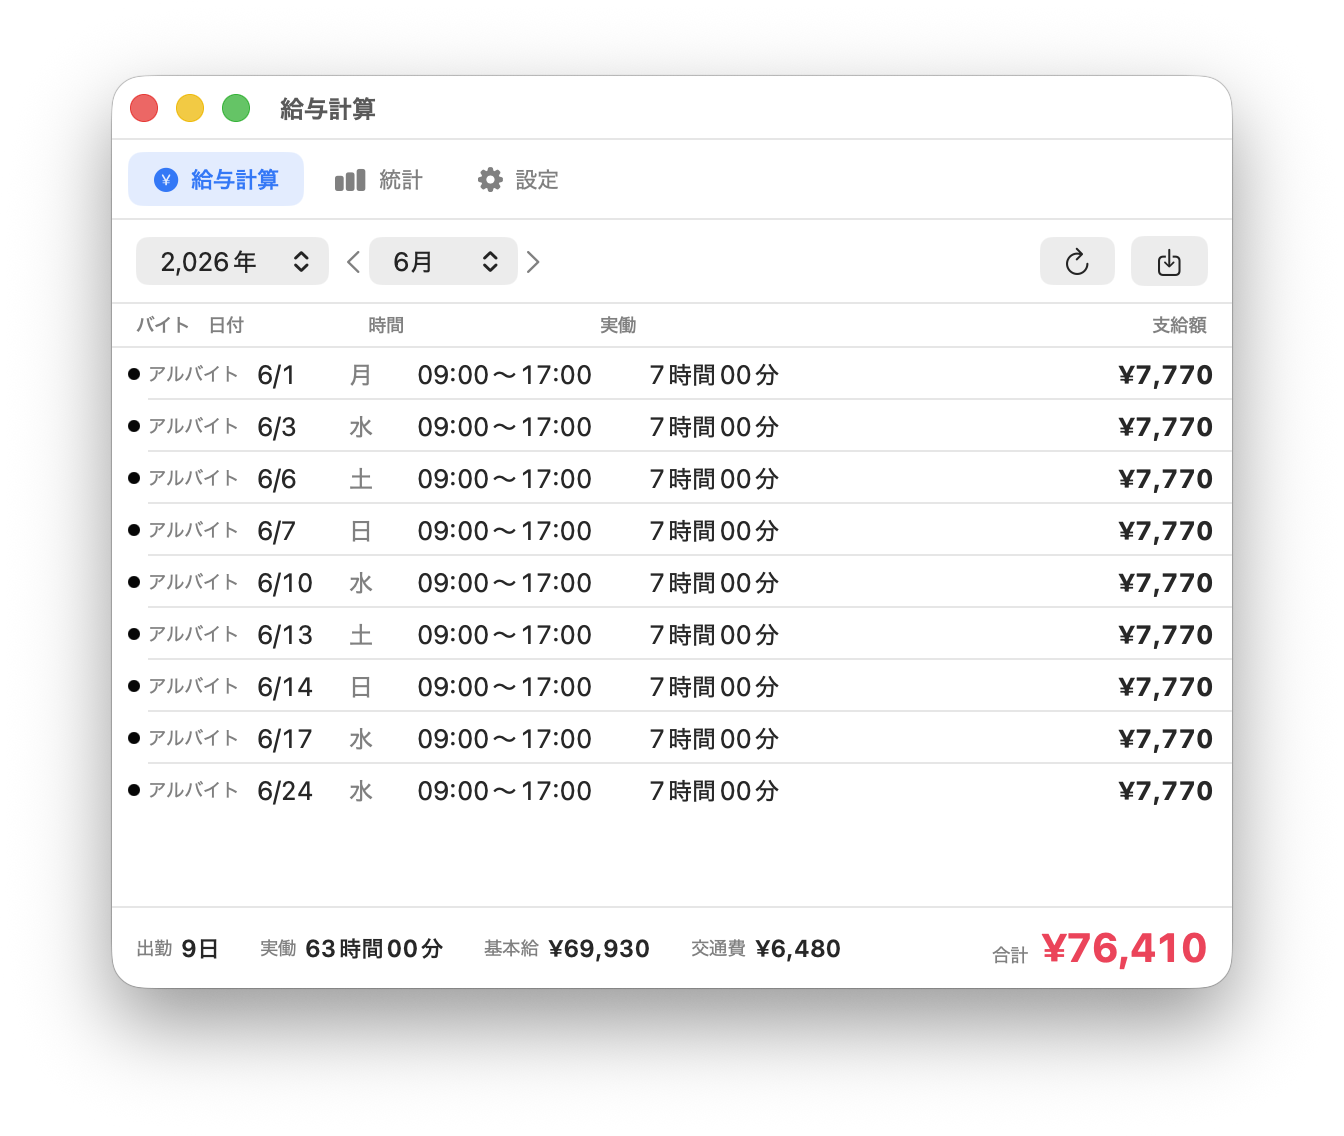Select the 6/7 date cell
The height and width of the screenshot is (1136, 1344).
point(277,531)
